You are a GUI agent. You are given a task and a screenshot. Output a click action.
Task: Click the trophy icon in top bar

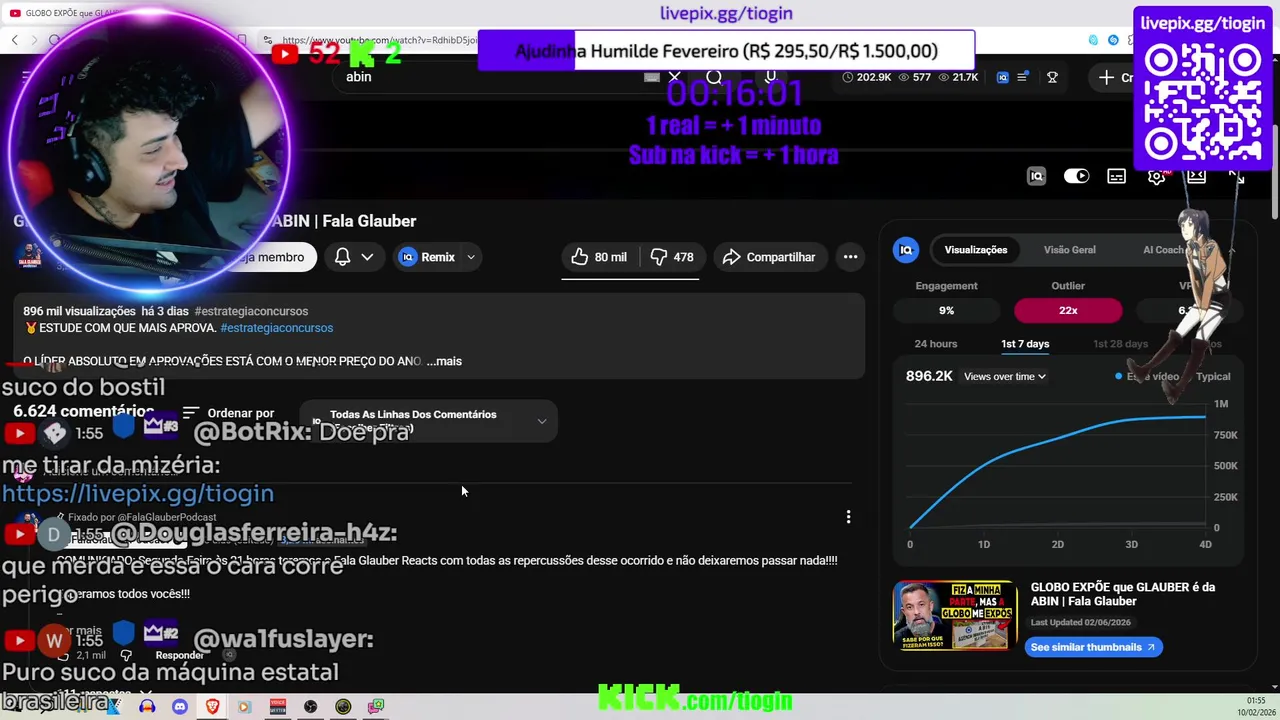click(x=1052, y=77)
